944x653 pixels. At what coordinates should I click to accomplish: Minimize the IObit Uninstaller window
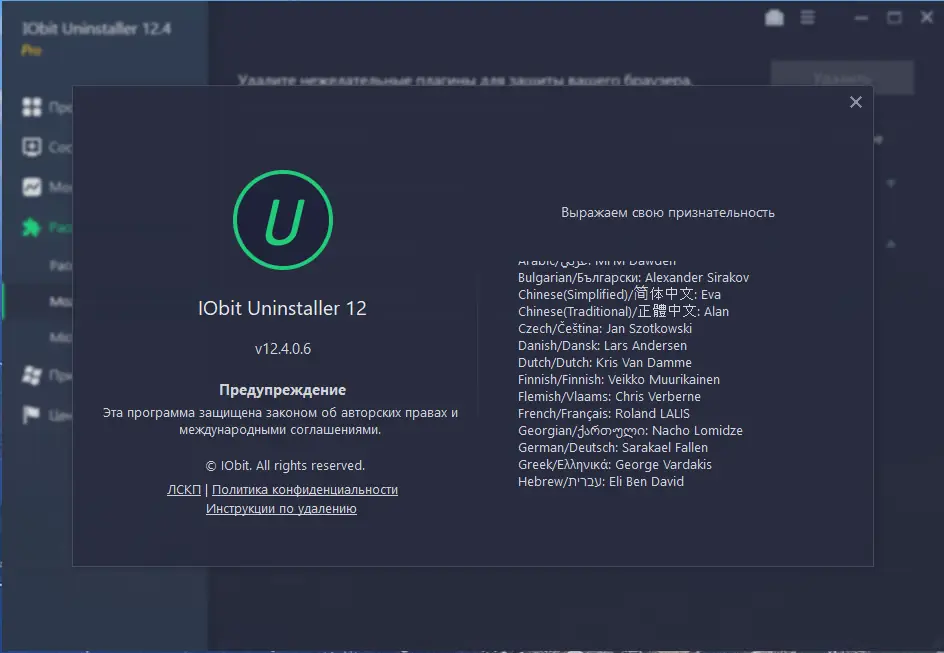(862, 18)
